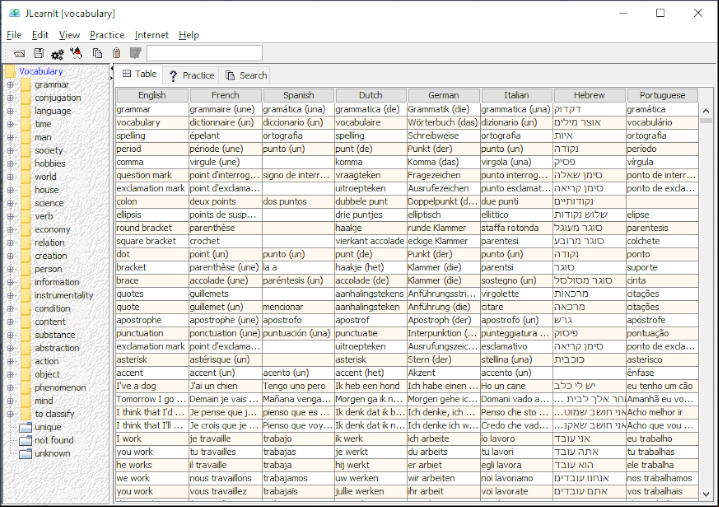This screenshot has height=507, width=719.
Task: Select the abstraction category in tree
Action: 57,348
